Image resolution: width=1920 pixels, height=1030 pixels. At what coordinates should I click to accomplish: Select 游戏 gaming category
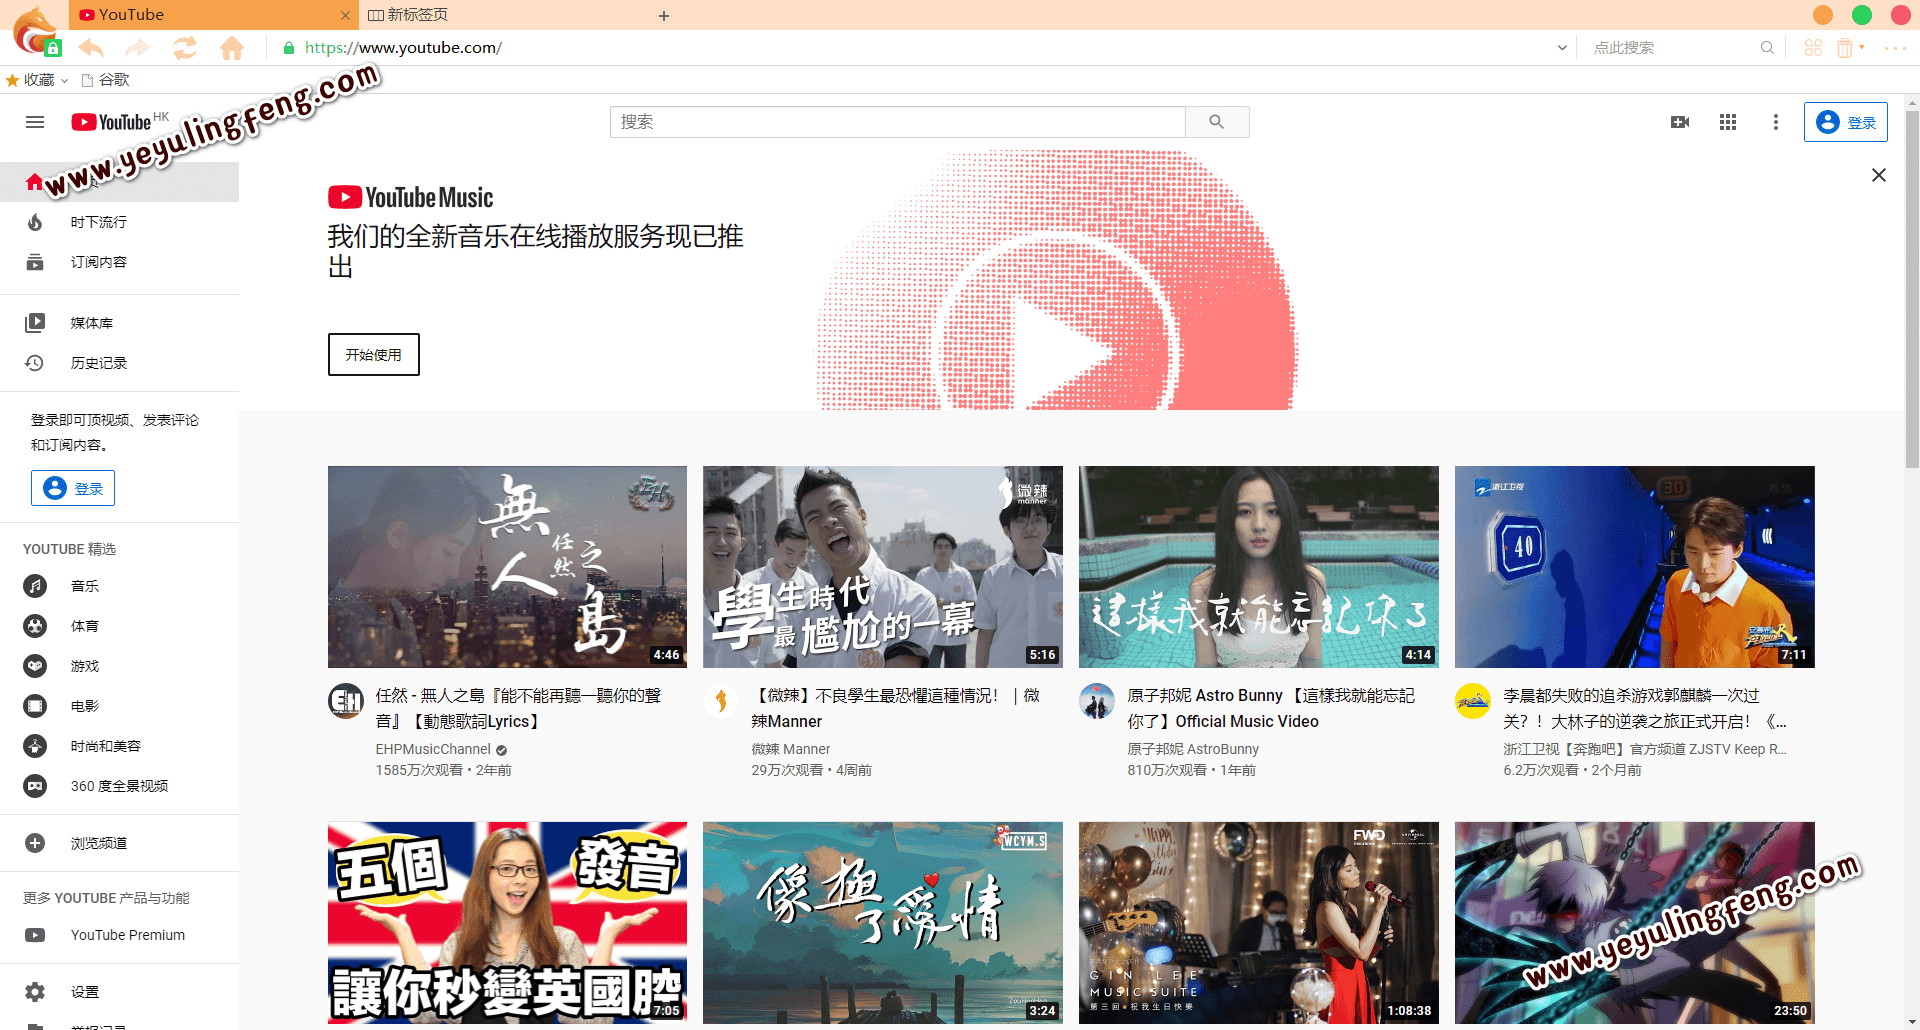pos(119,666)
